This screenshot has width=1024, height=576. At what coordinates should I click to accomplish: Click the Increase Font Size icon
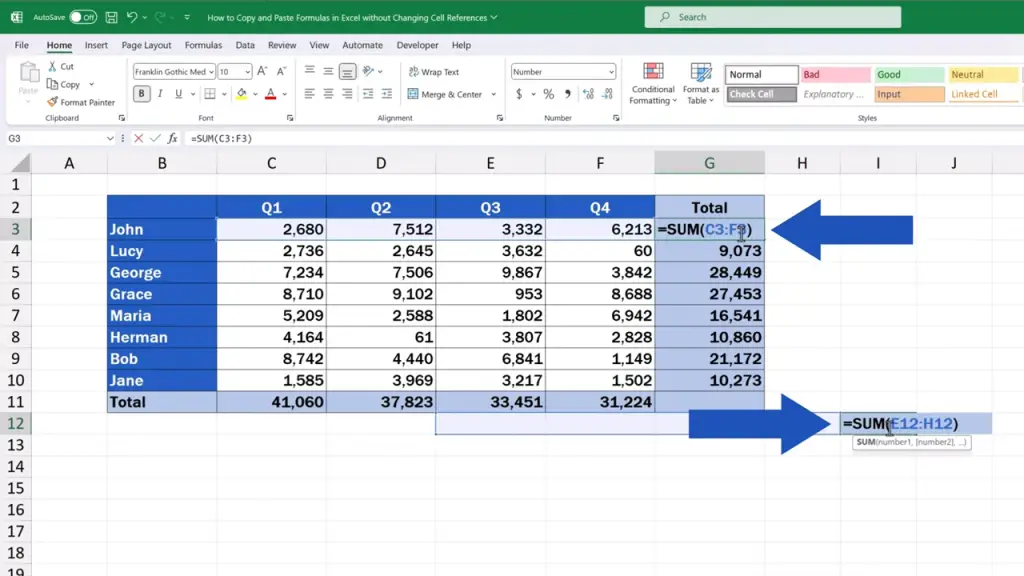click(x=262, y=71)
